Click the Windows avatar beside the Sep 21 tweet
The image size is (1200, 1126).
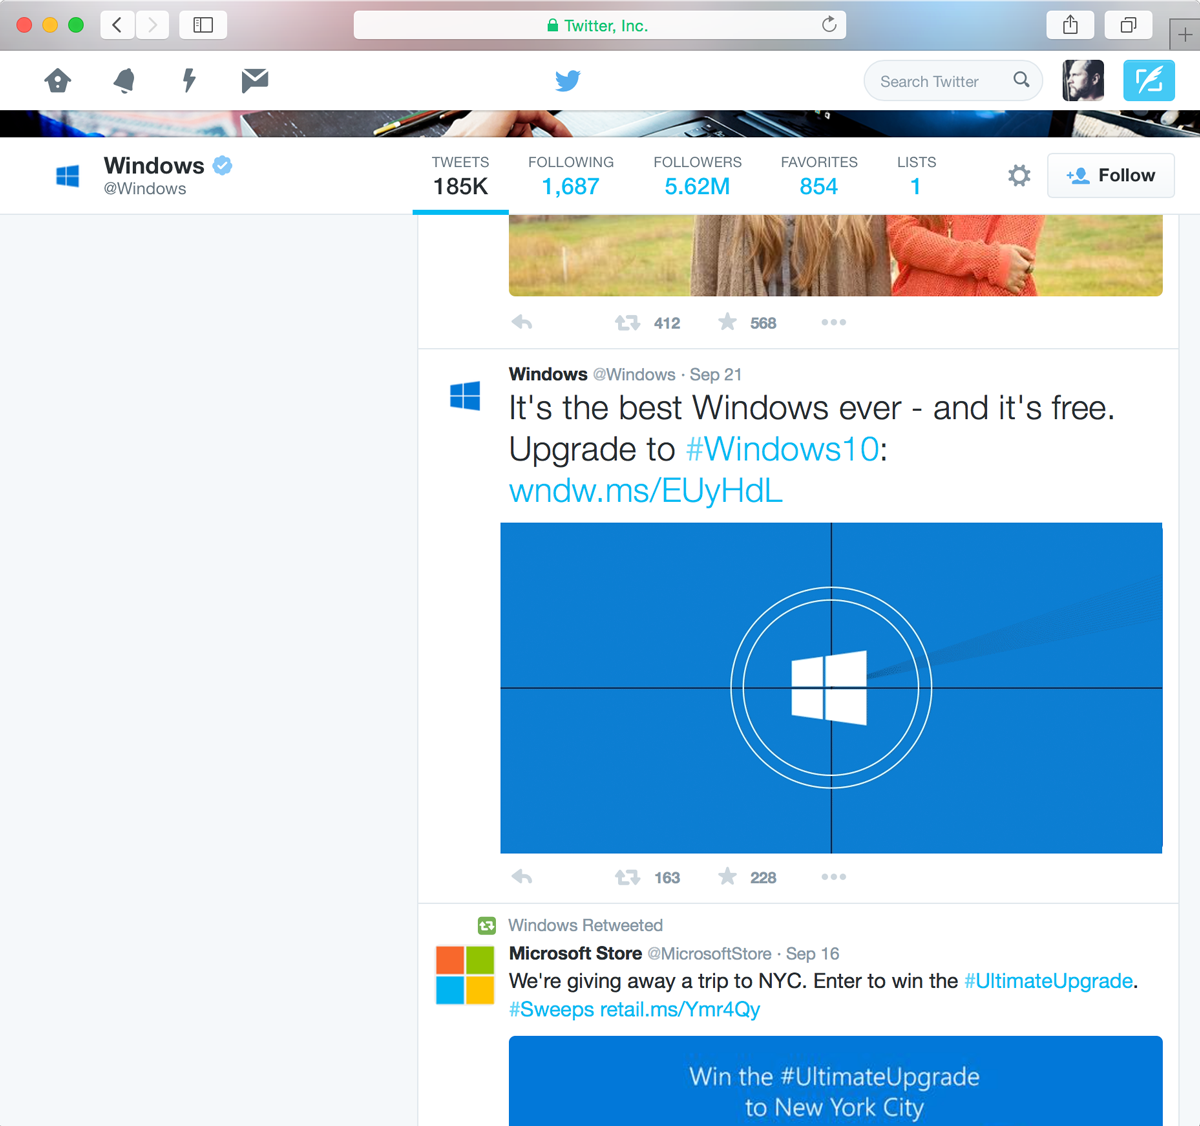point(465,396)
